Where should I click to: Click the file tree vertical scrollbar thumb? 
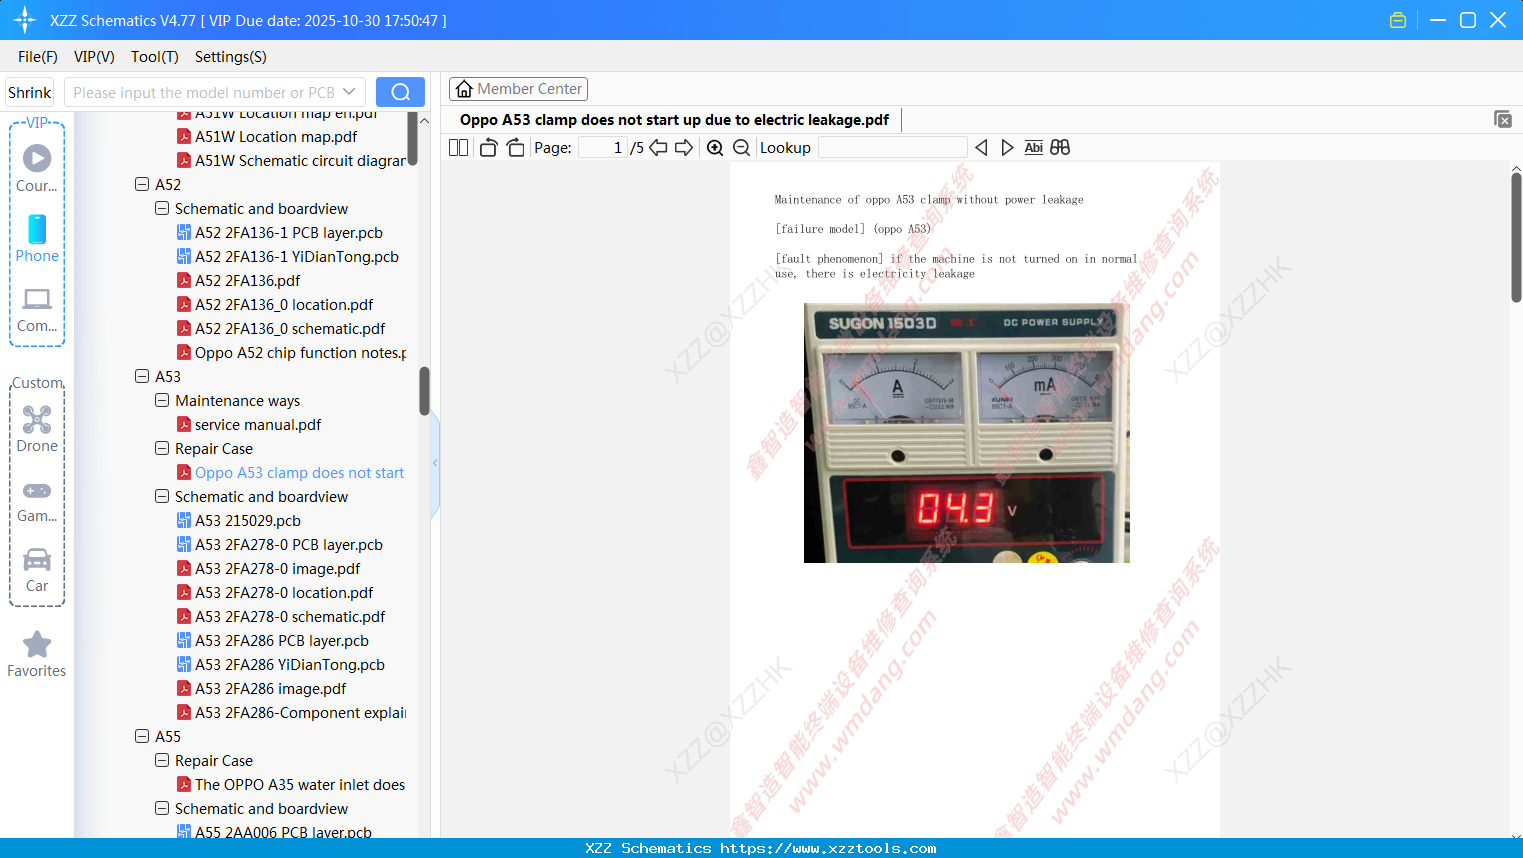[x=424, y=391]
